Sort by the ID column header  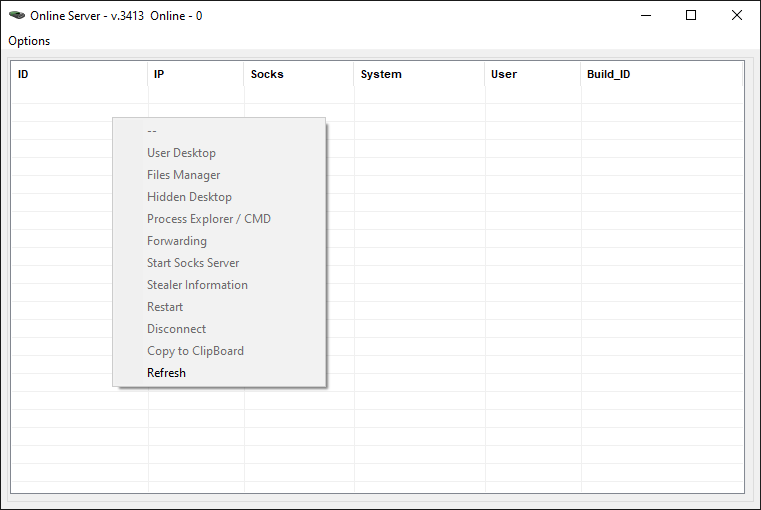click(80, 74)
